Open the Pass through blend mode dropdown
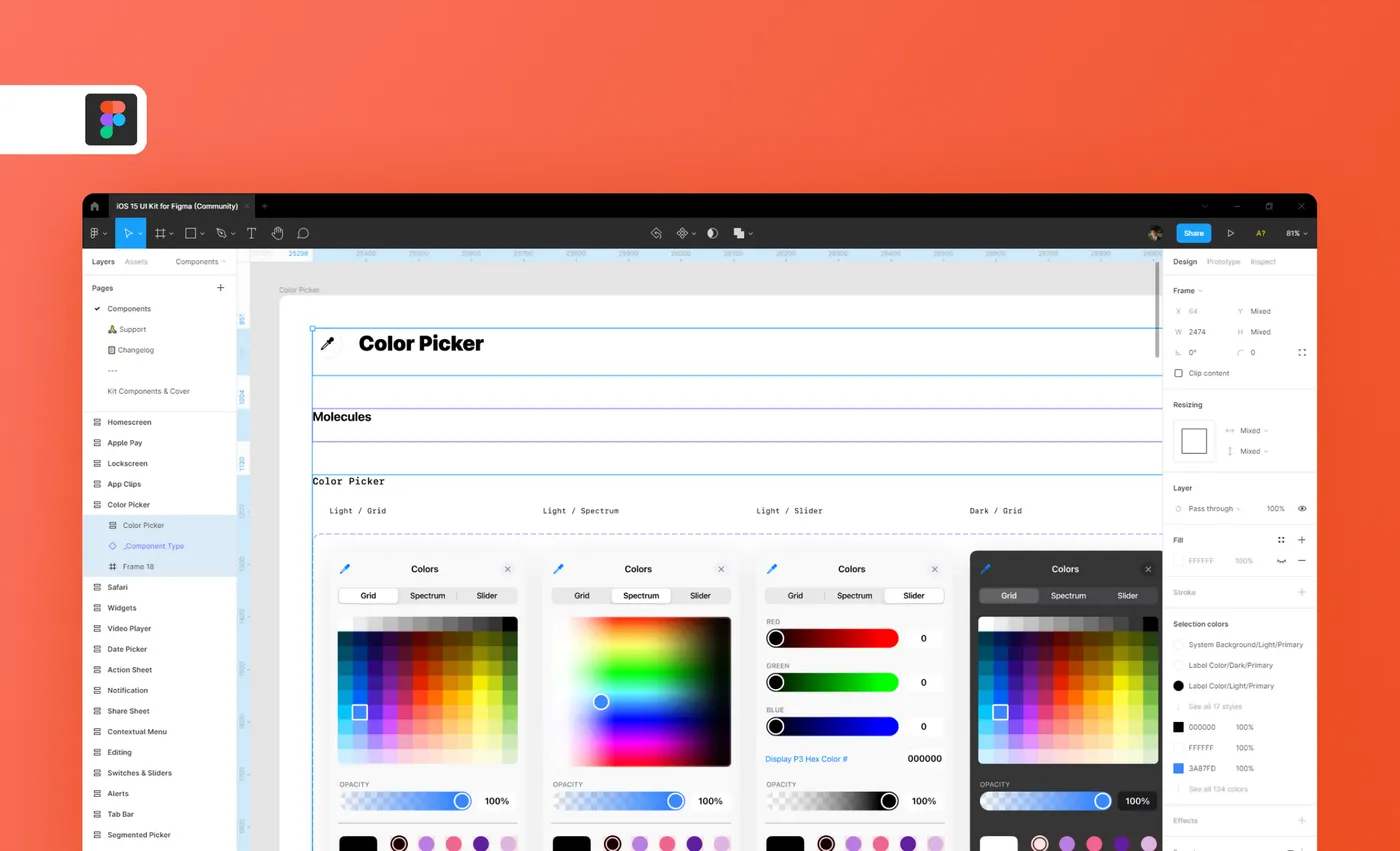This screenshot has height=851, width=1400. (x=1214, y=508)
